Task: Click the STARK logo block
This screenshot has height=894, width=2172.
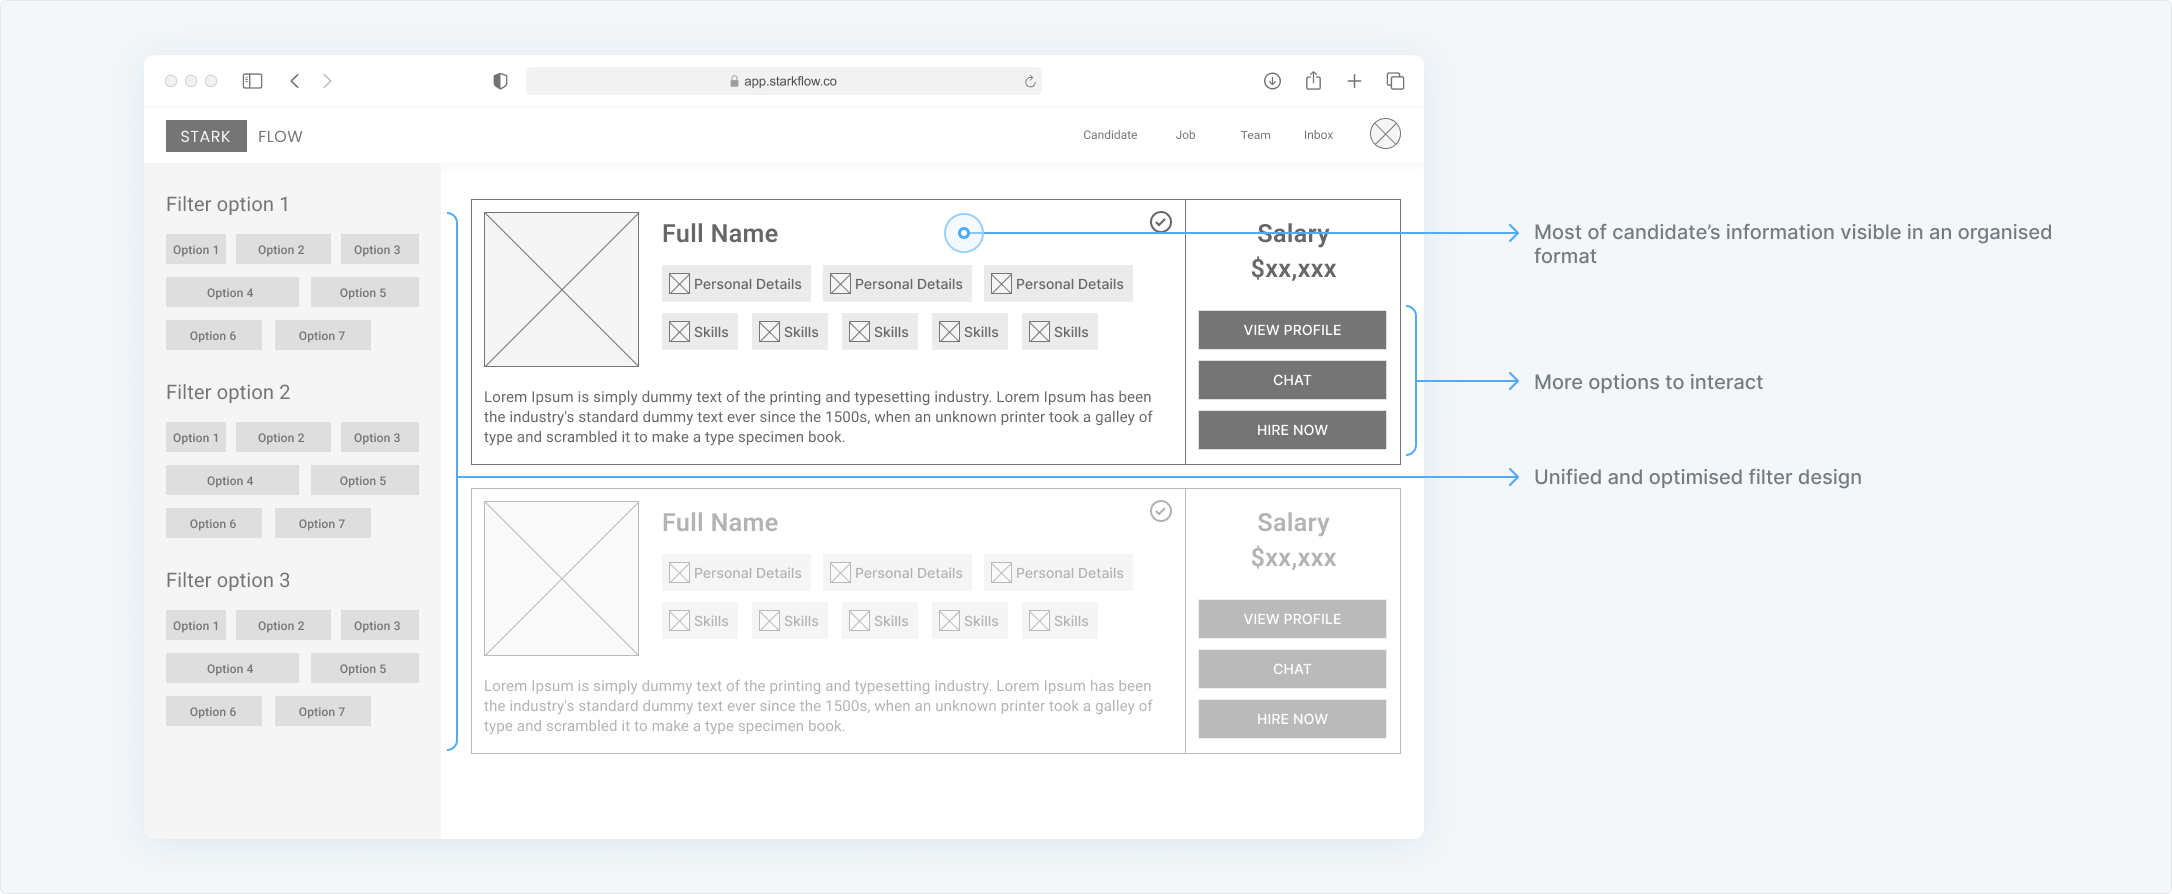Action: pos(206,136)
